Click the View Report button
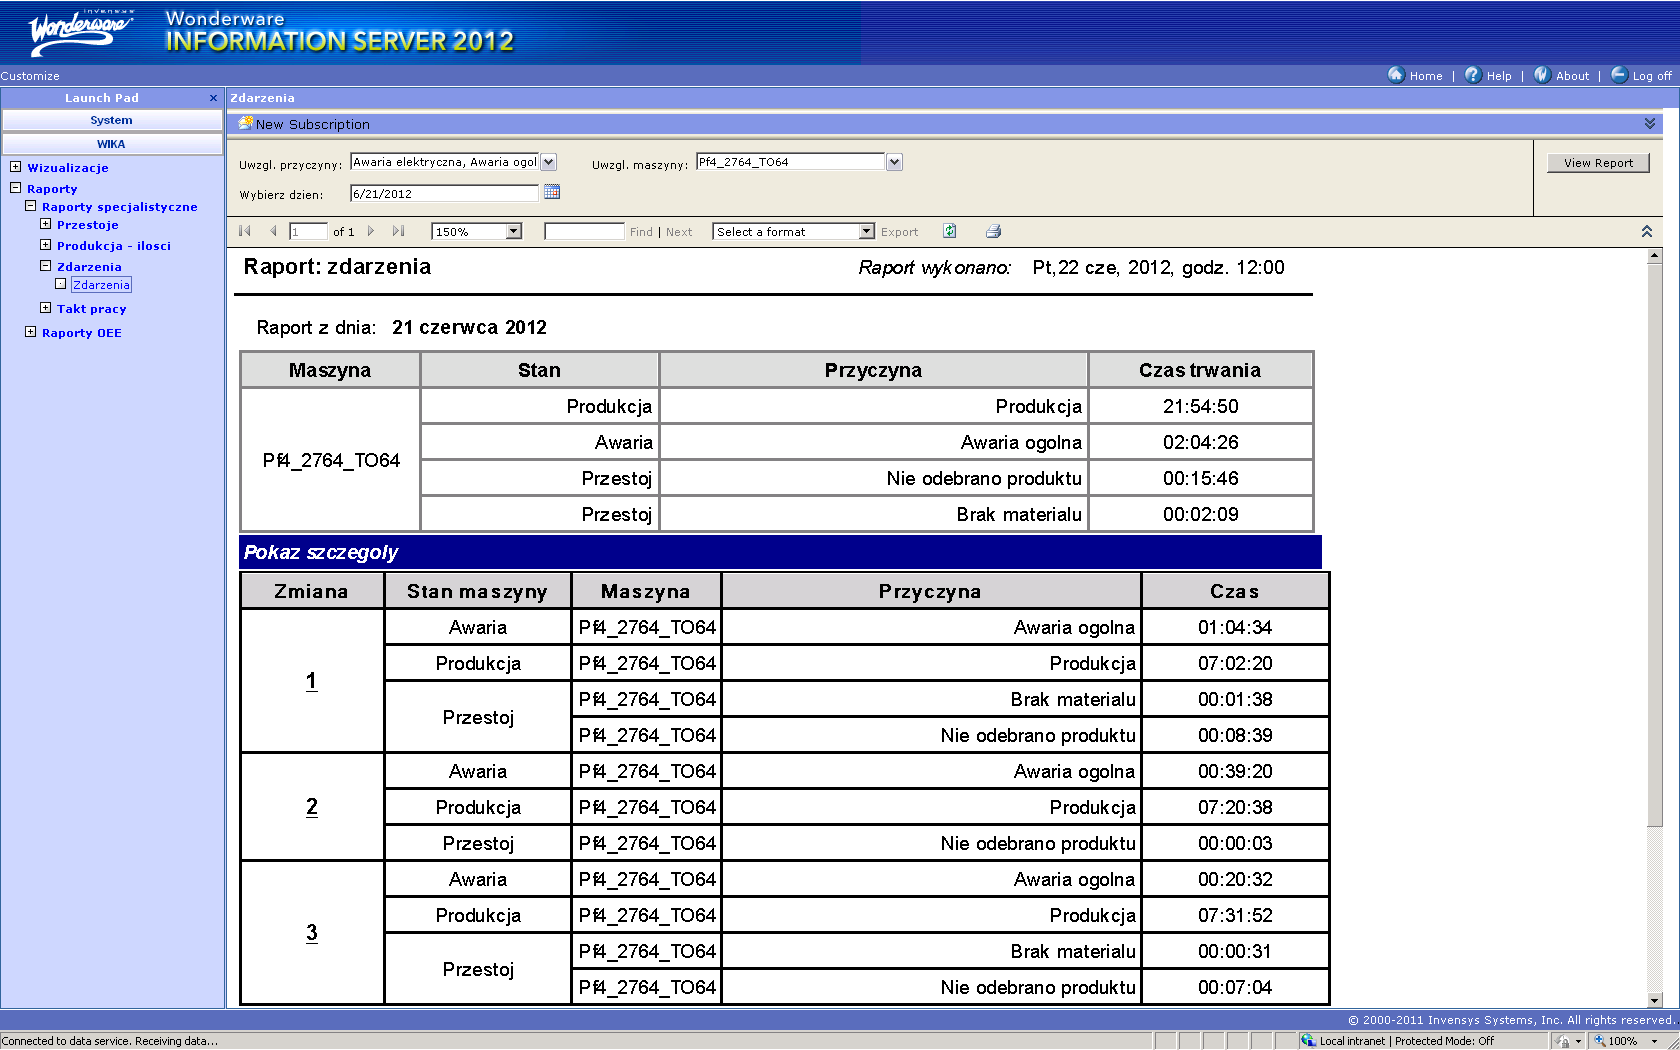This screenshot has width=1680, height=1050. tap(1598, 163)
